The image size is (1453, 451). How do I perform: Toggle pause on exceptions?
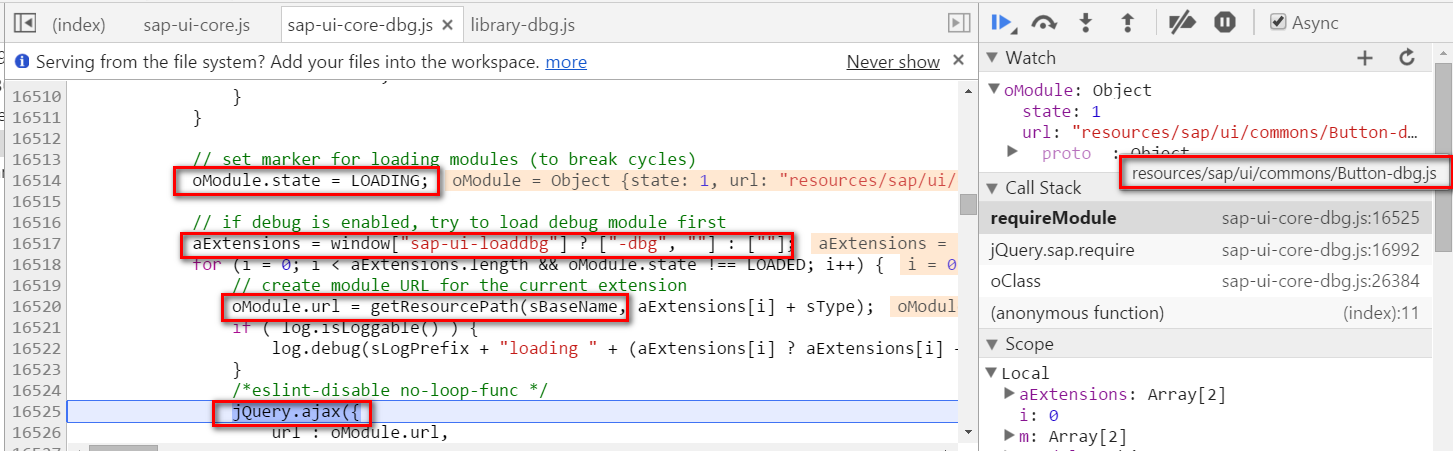pos(1225,22)
